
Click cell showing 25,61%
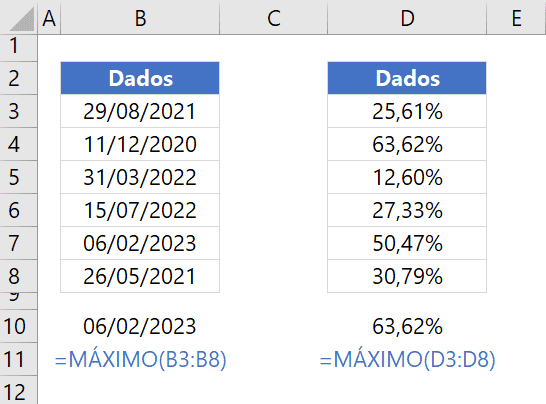coord(407,111)
